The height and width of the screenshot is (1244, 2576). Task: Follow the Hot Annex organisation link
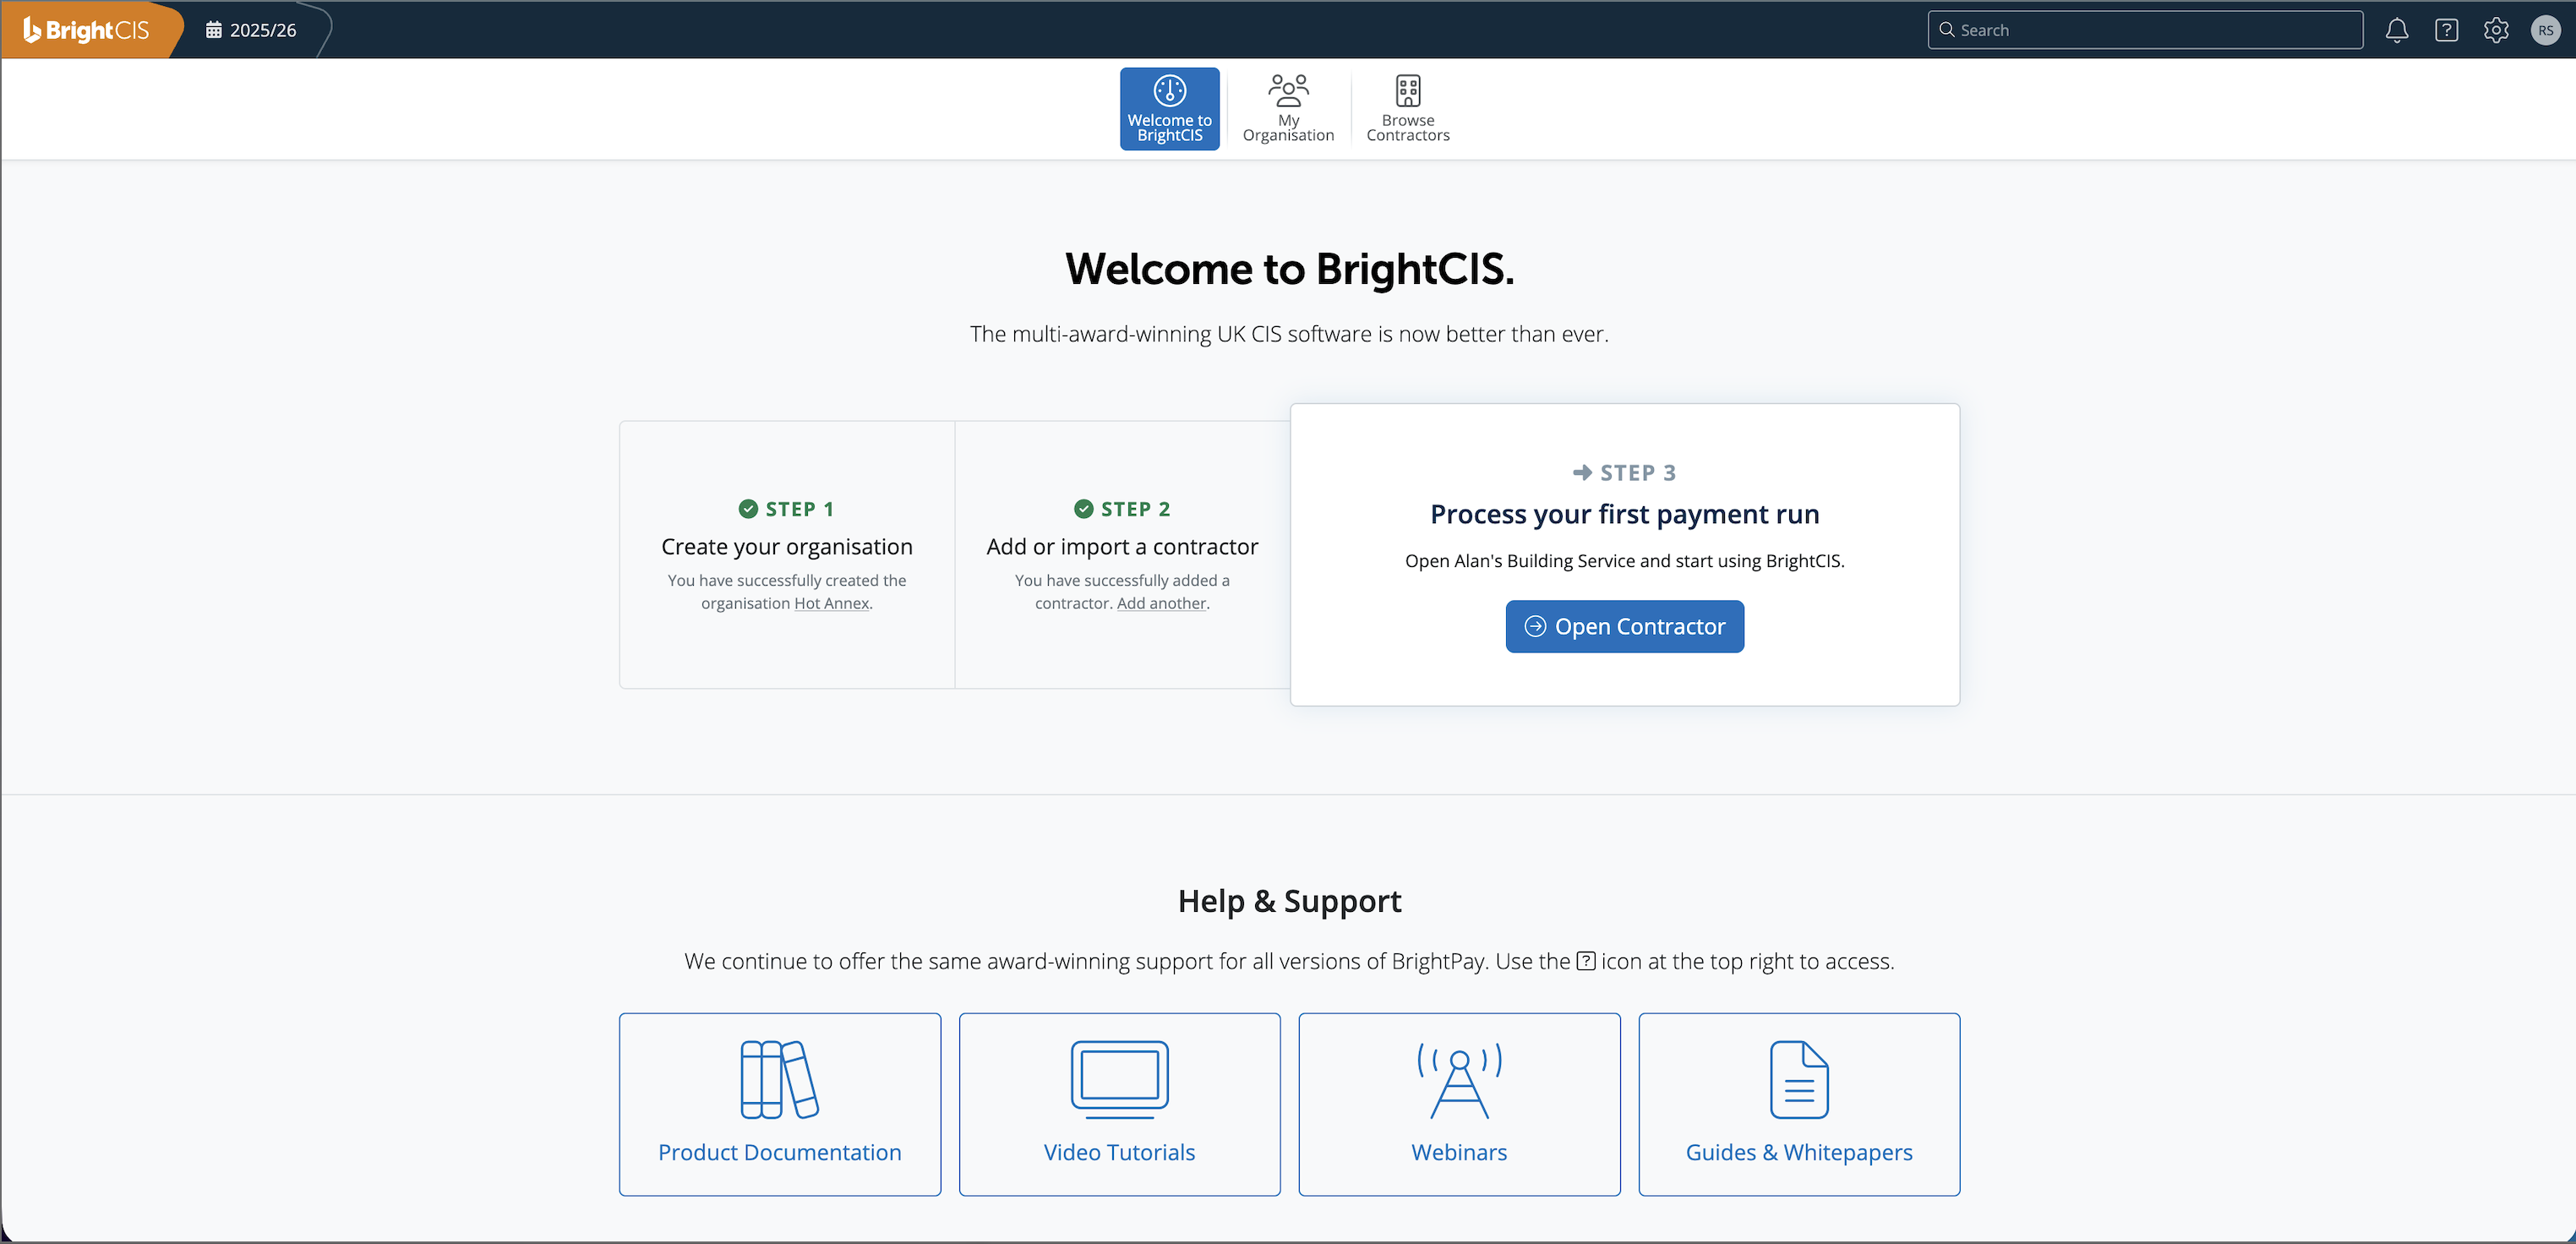(831, 603)
